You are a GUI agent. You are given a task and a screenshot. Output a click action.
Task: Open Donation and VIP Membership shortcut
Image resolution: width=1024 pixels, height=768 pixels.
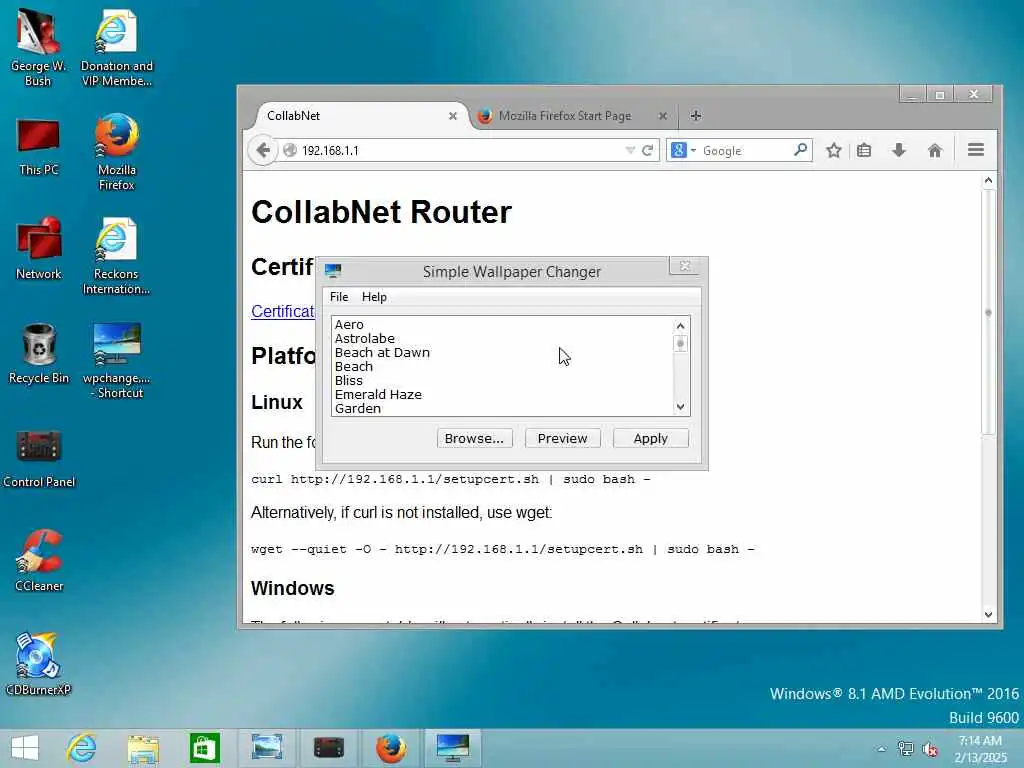click(x=116, y=48)
